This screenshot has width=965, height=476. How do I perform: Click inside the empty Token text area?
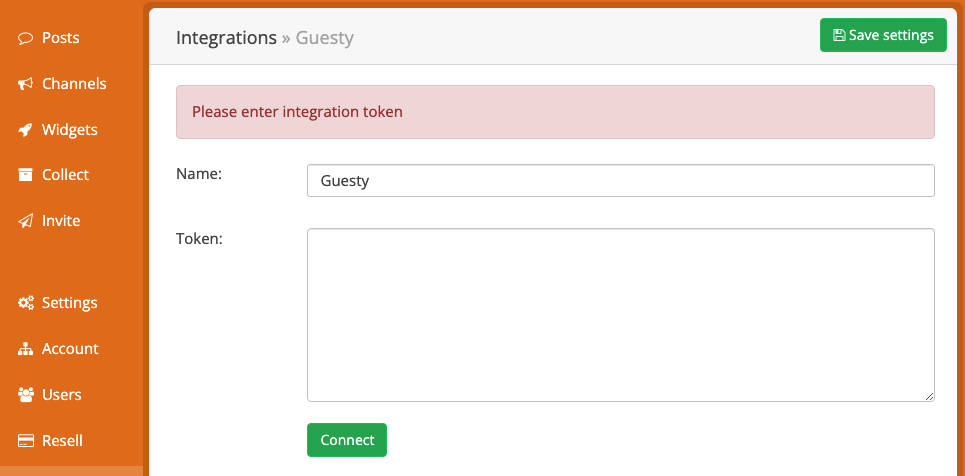tap(621, 315)
